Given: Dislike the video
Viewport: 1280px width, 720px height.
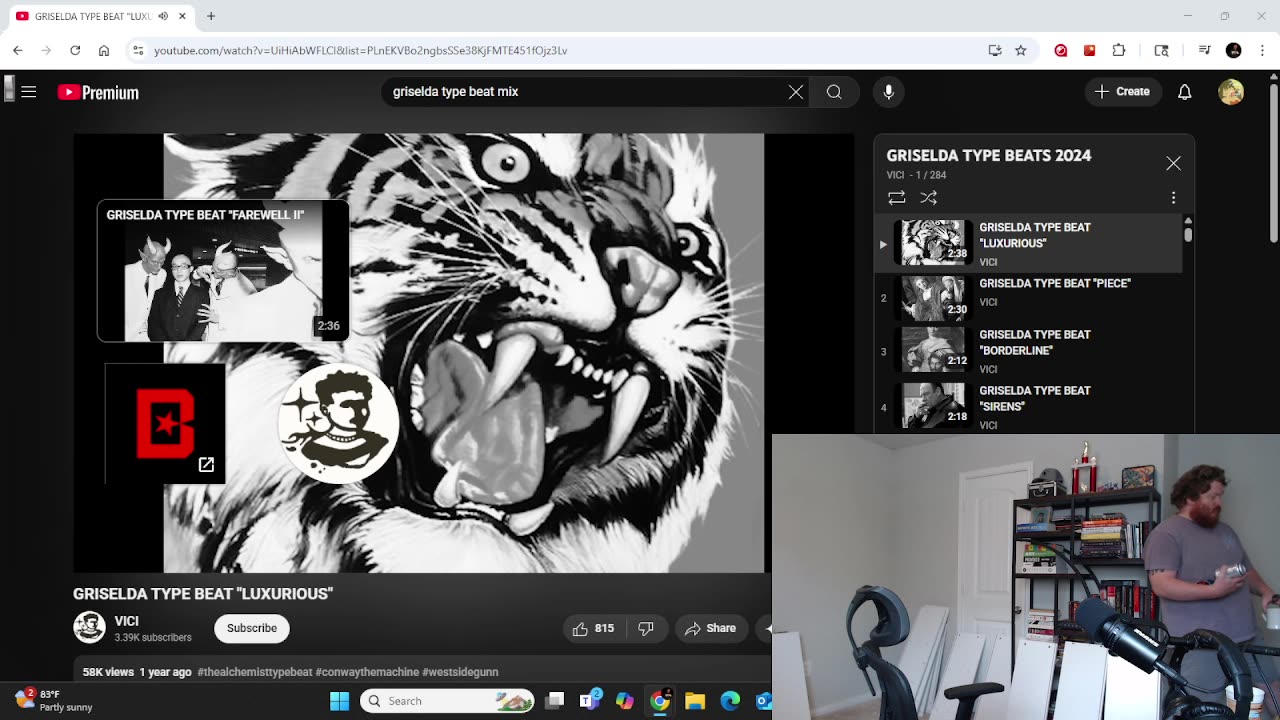Looking at the screenshot, I should pyautogui.click(x=646, y=628).
